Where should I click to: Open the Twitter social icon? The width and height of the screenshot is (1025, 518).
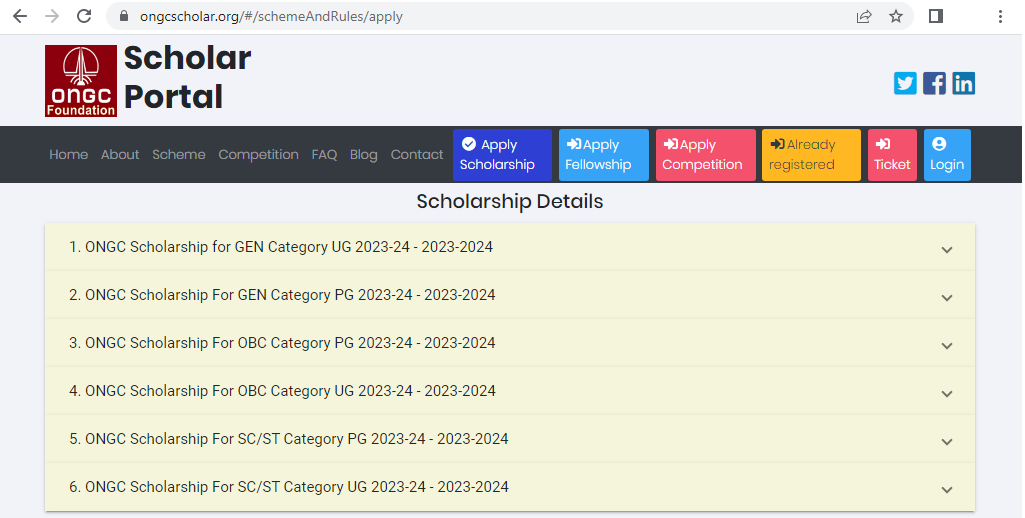coord(905,84)
